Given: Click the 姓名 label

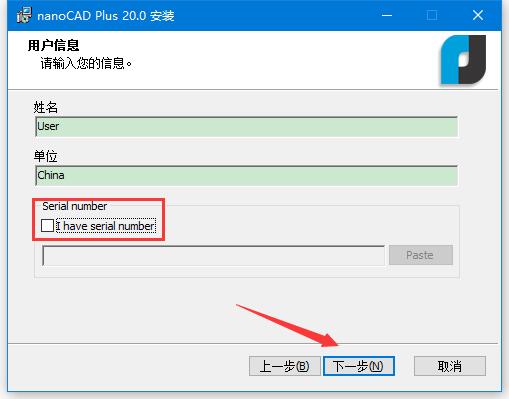Looking at the screenshot, I should (46, 107).
